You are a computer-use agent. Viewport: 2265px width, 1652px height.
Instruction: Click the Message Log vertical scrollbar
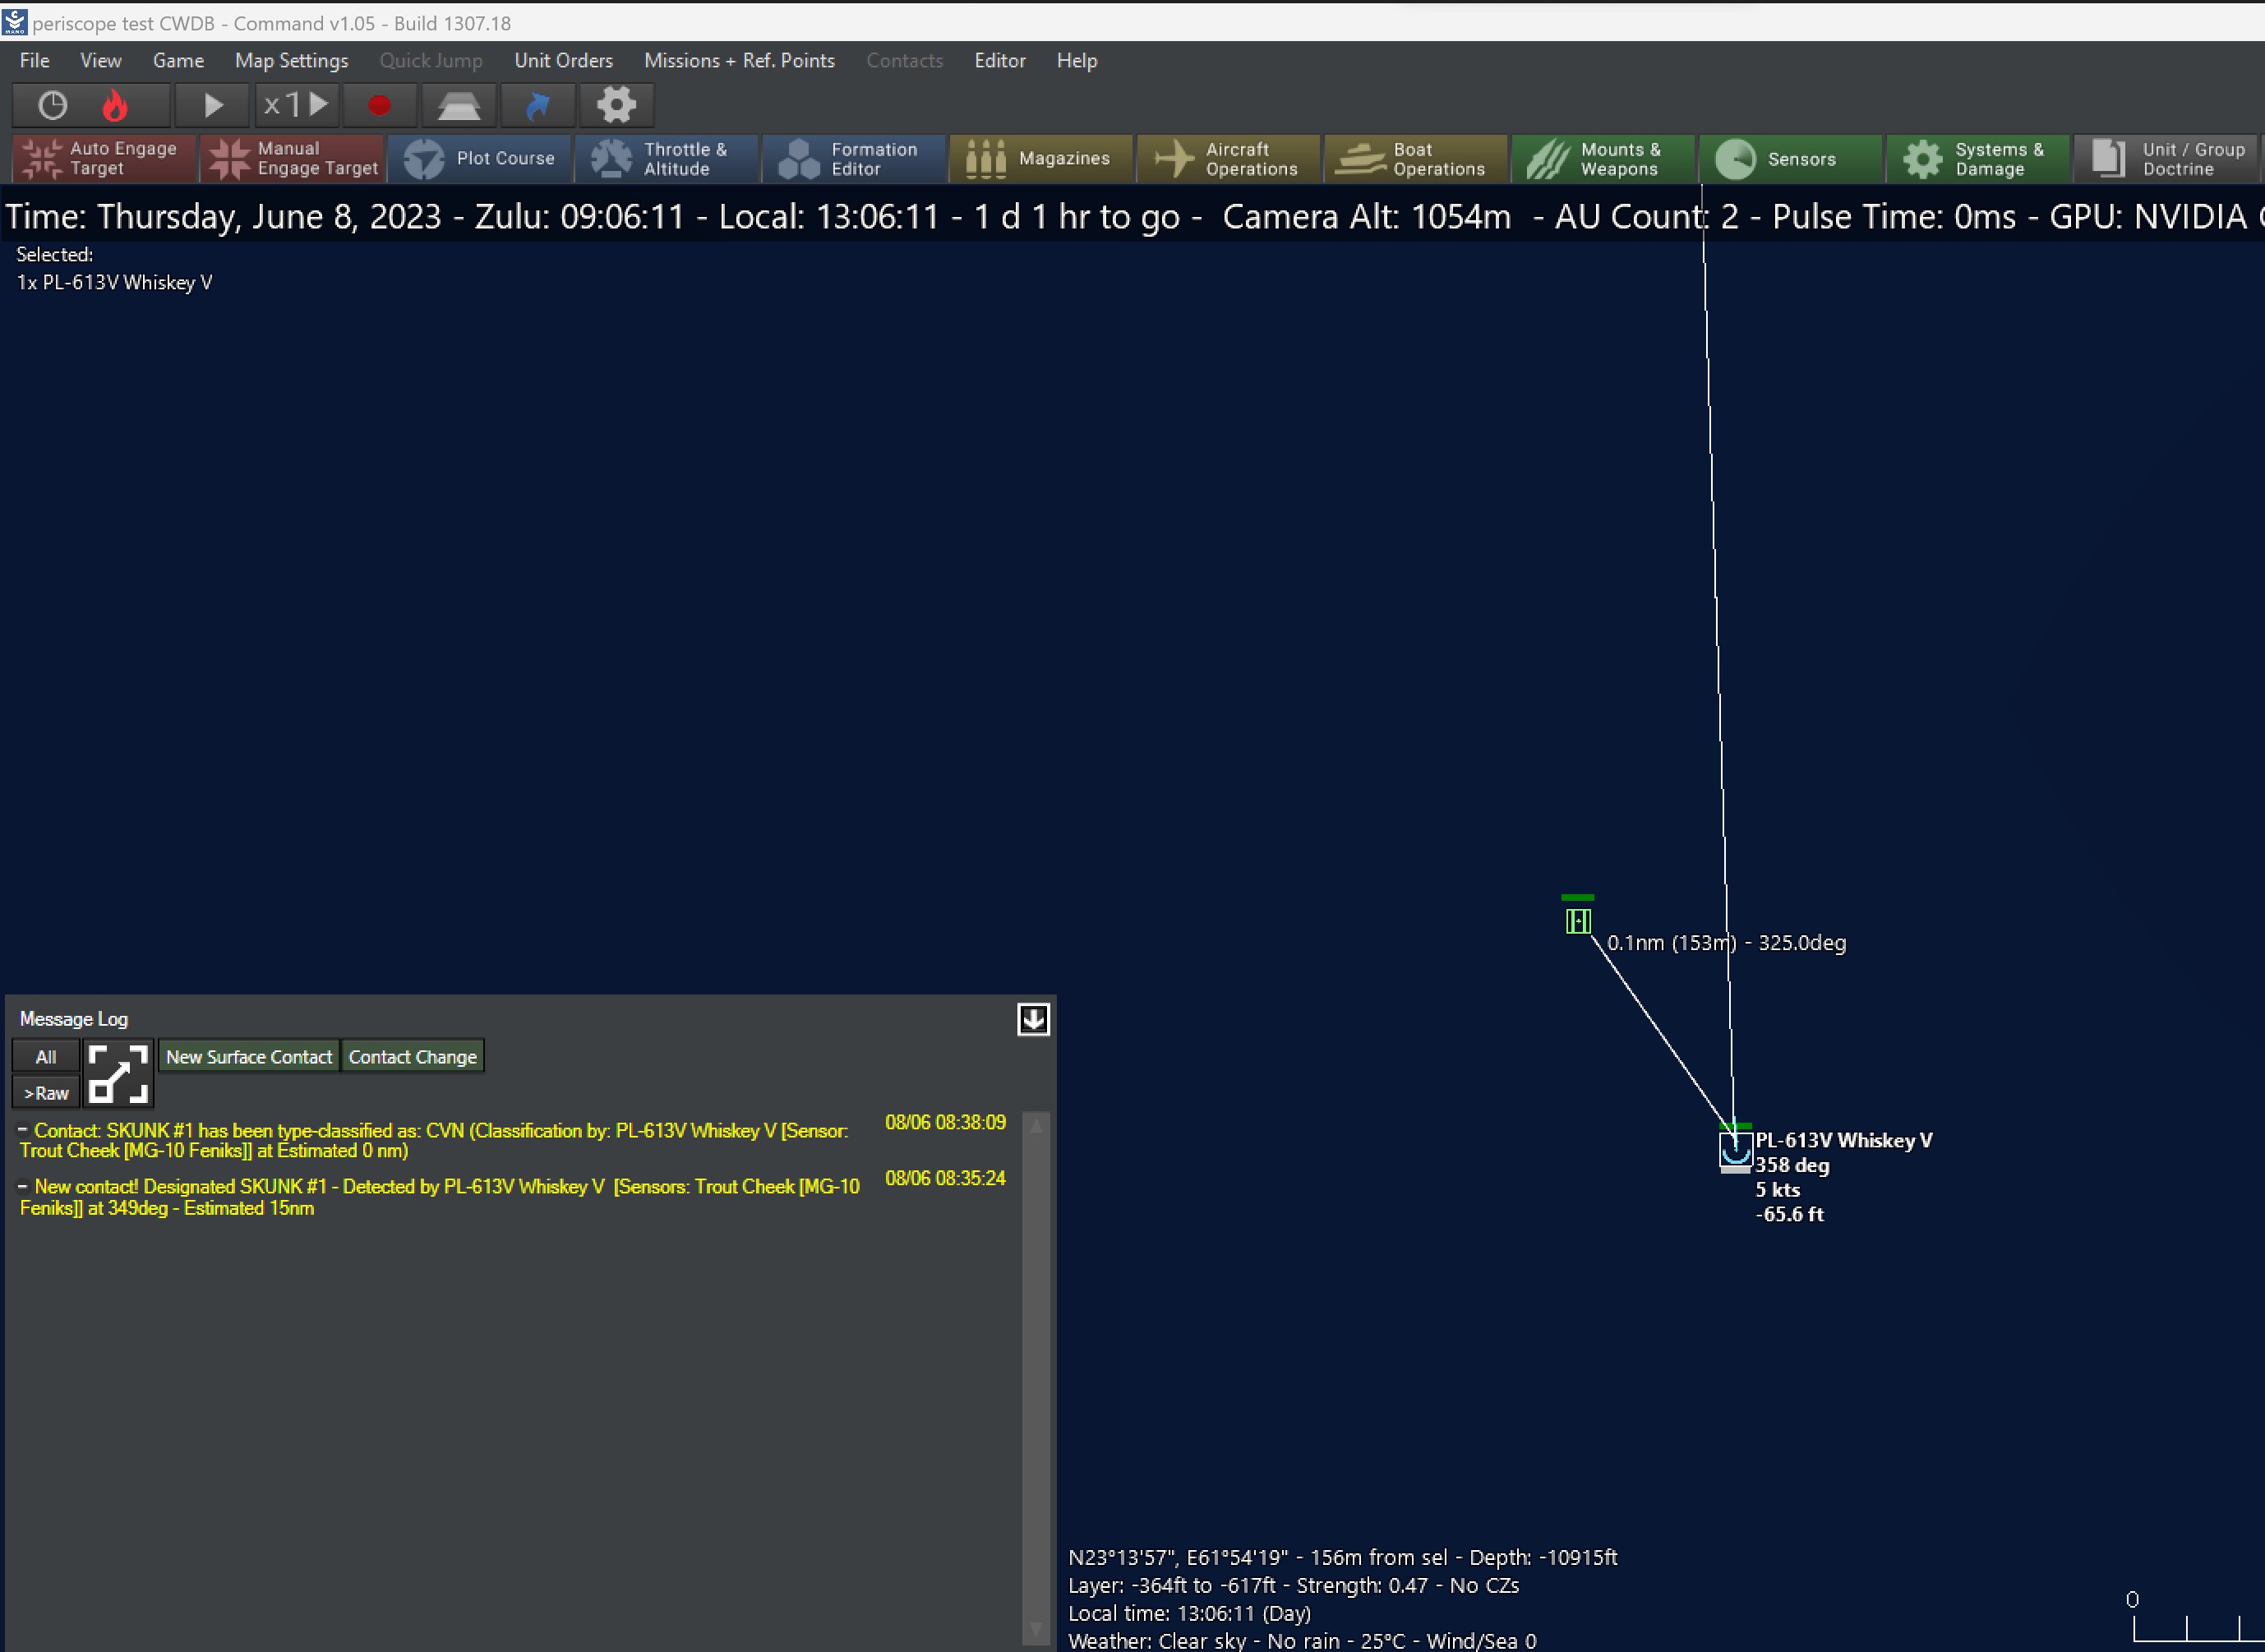(x=1036, y=1380)
